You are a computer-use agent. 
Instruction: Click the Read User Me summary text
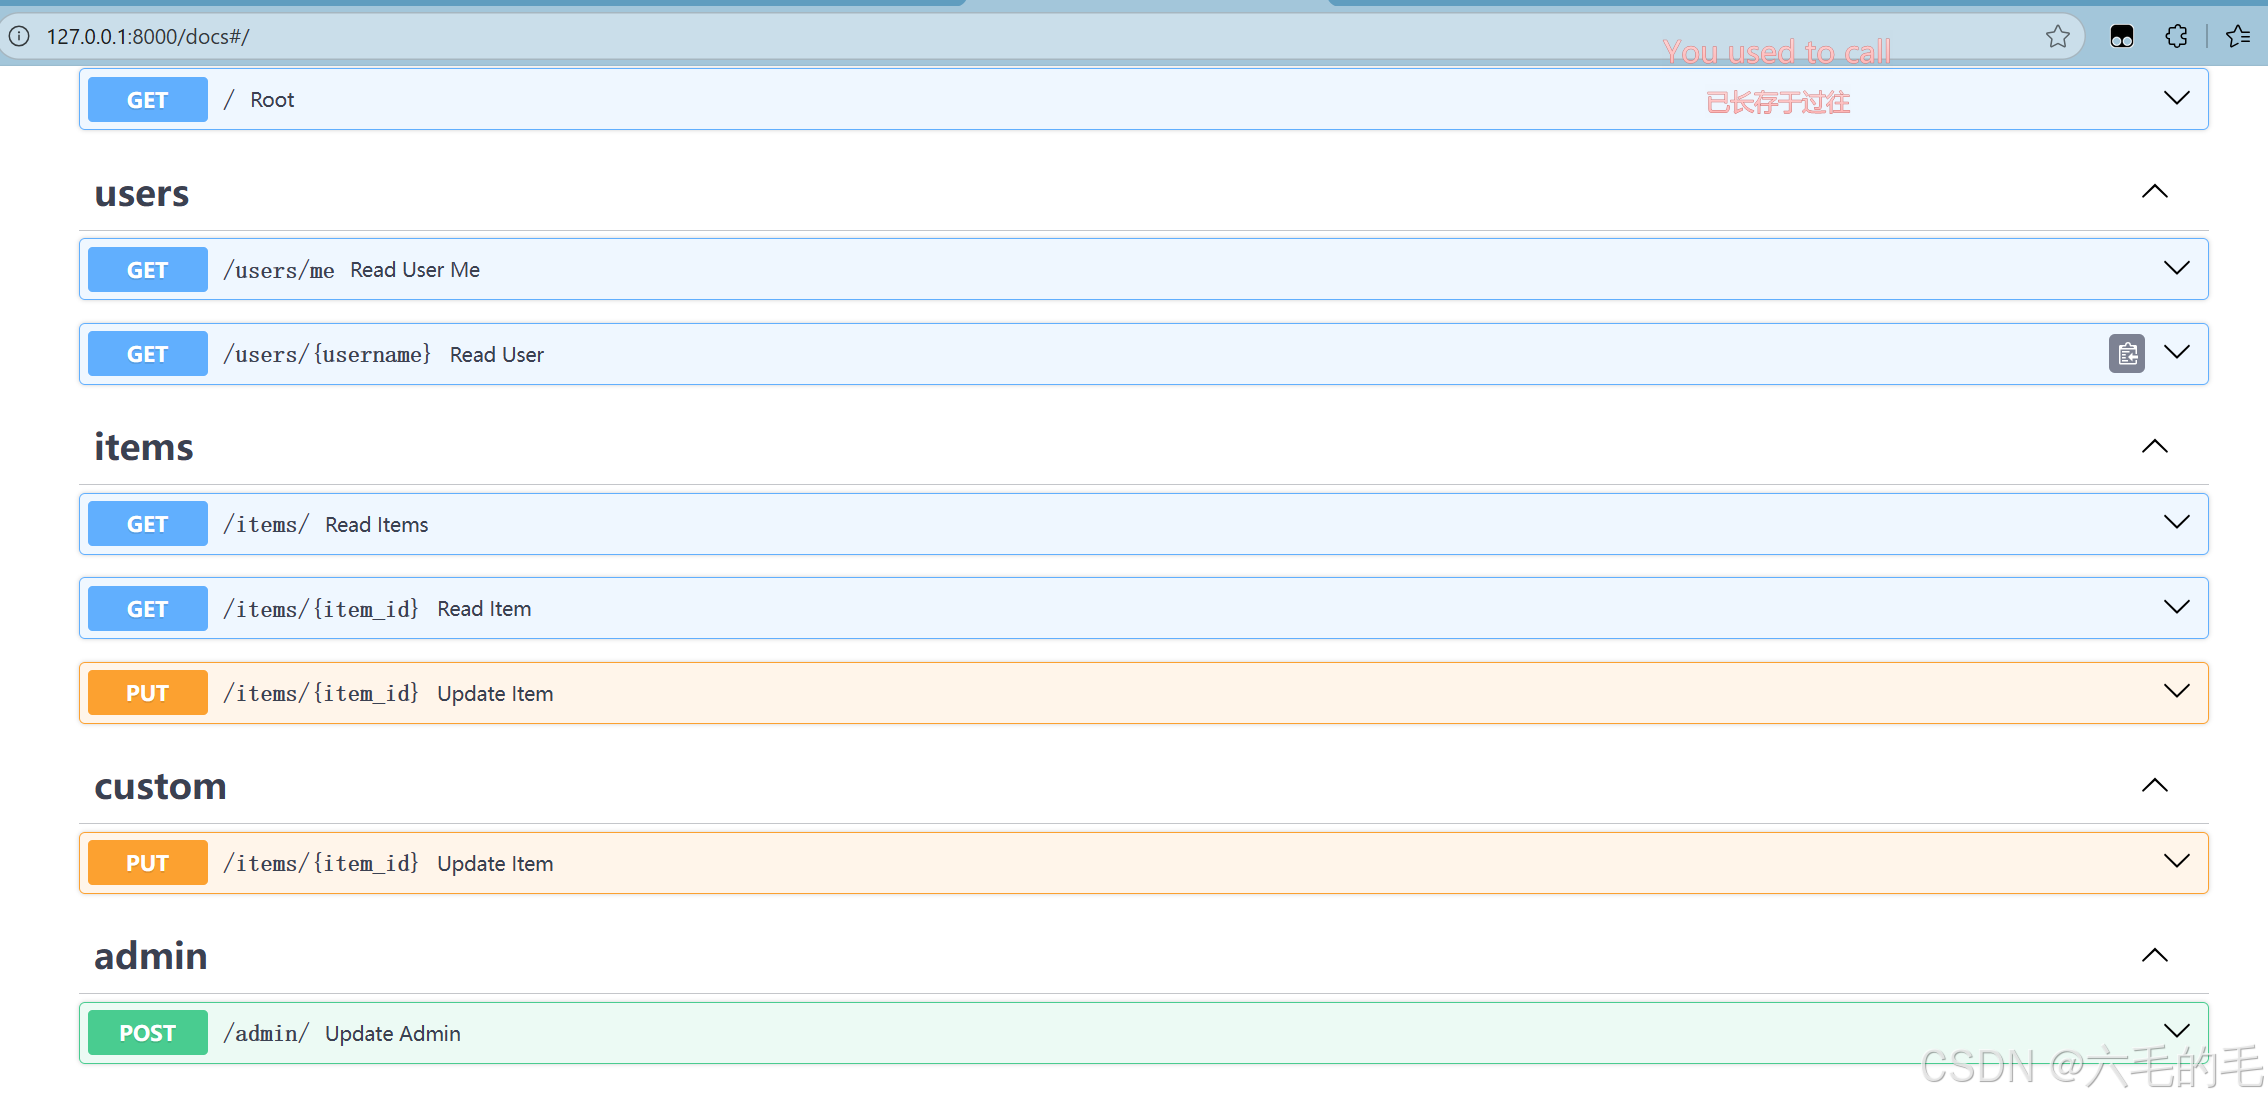(x=415, y=270)
